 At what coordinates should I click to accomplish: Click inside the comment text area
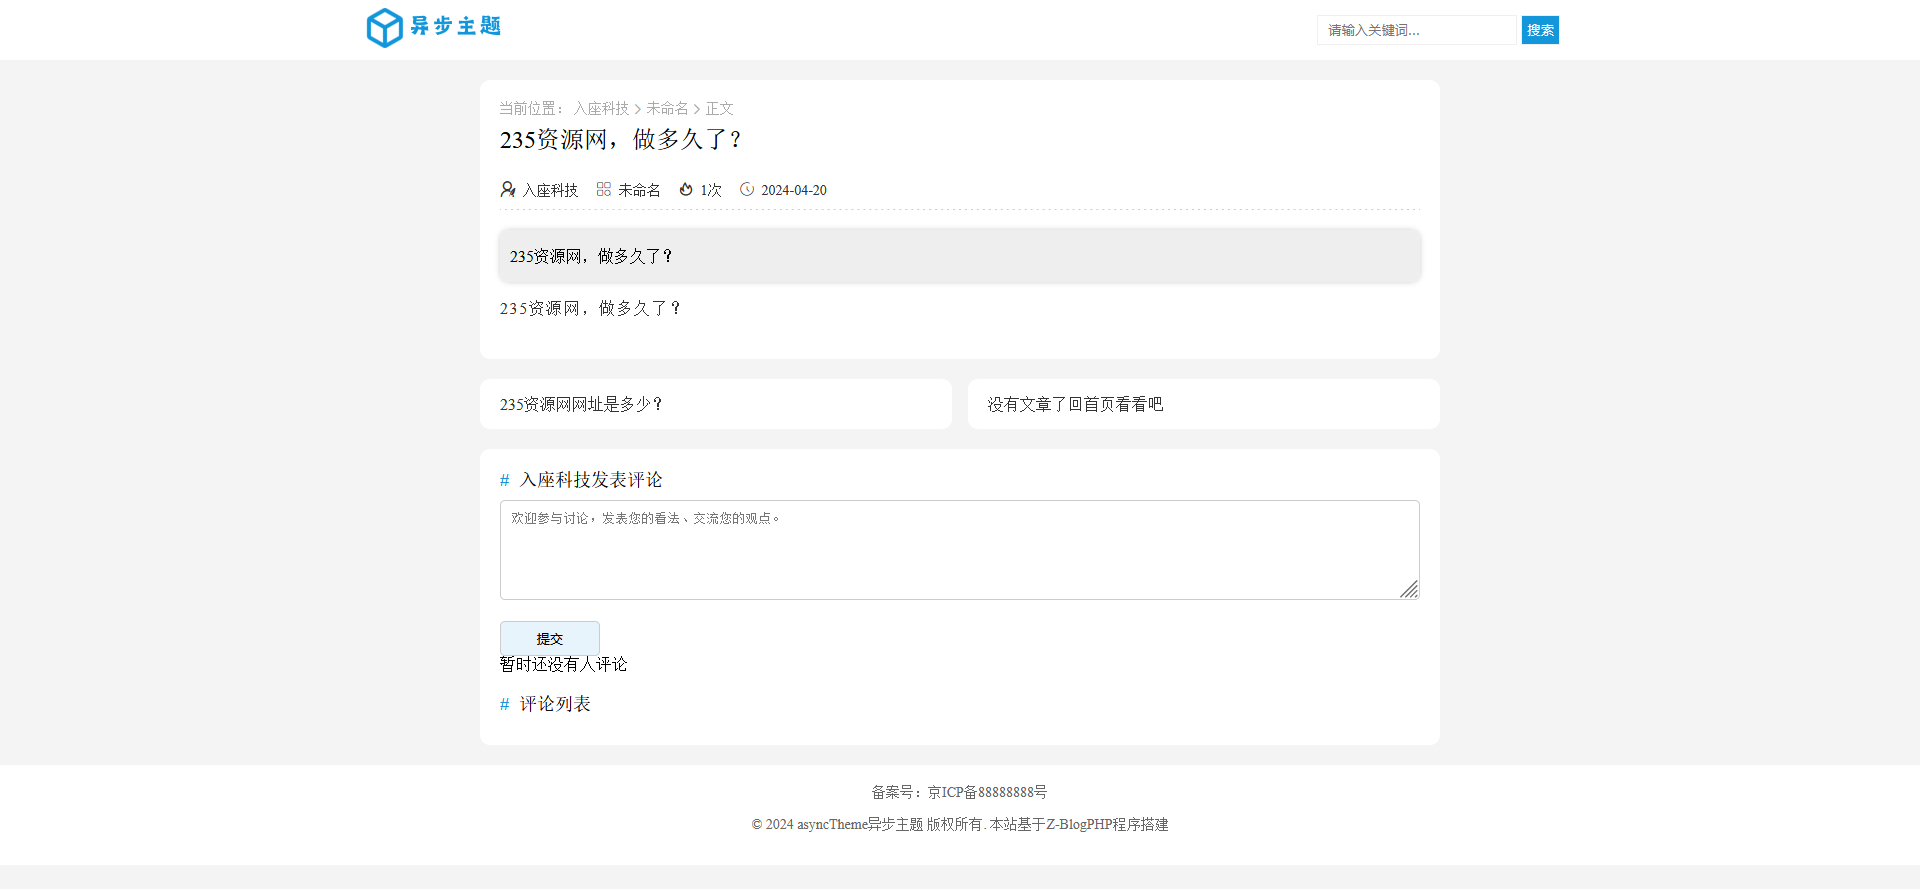pyautogui.click(x=958, y=549)
